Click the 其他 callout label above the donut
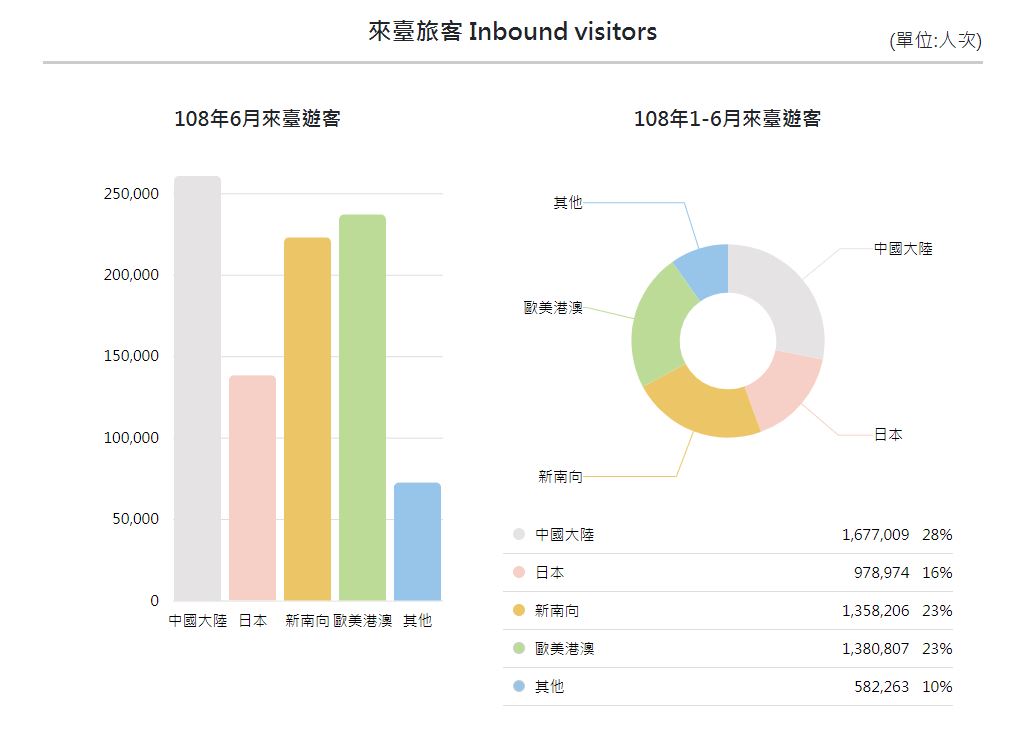The height and width of the screenshot is (732, 1023). point(568,203)
